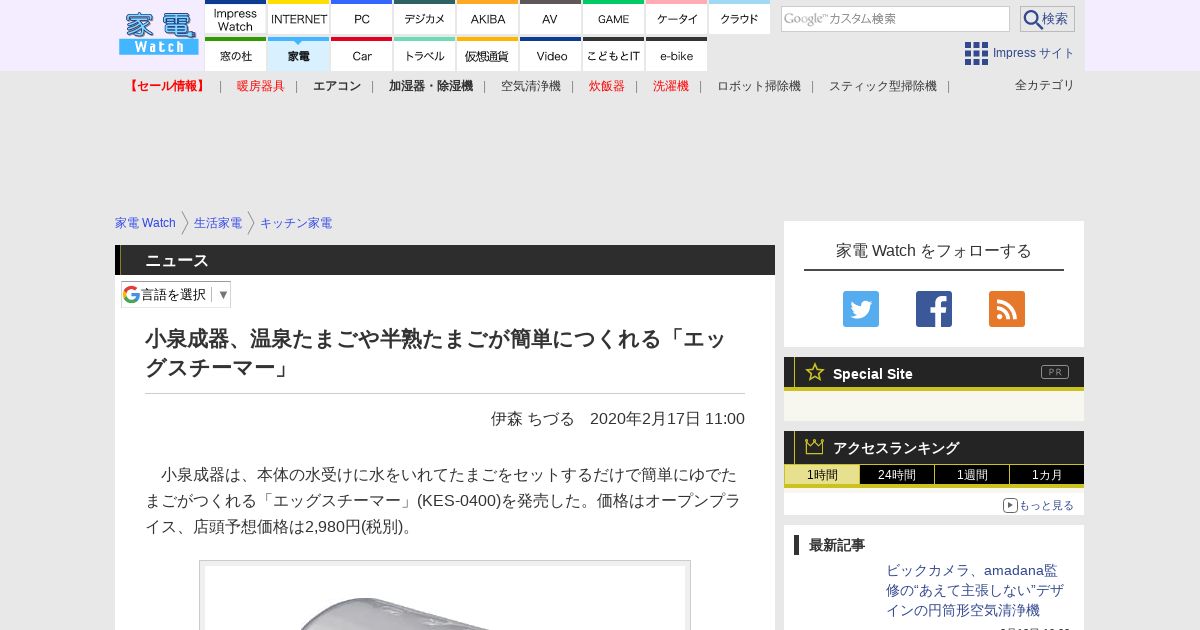
Task: Open the デジカメ Watch tab
Action: click(425, 18)
